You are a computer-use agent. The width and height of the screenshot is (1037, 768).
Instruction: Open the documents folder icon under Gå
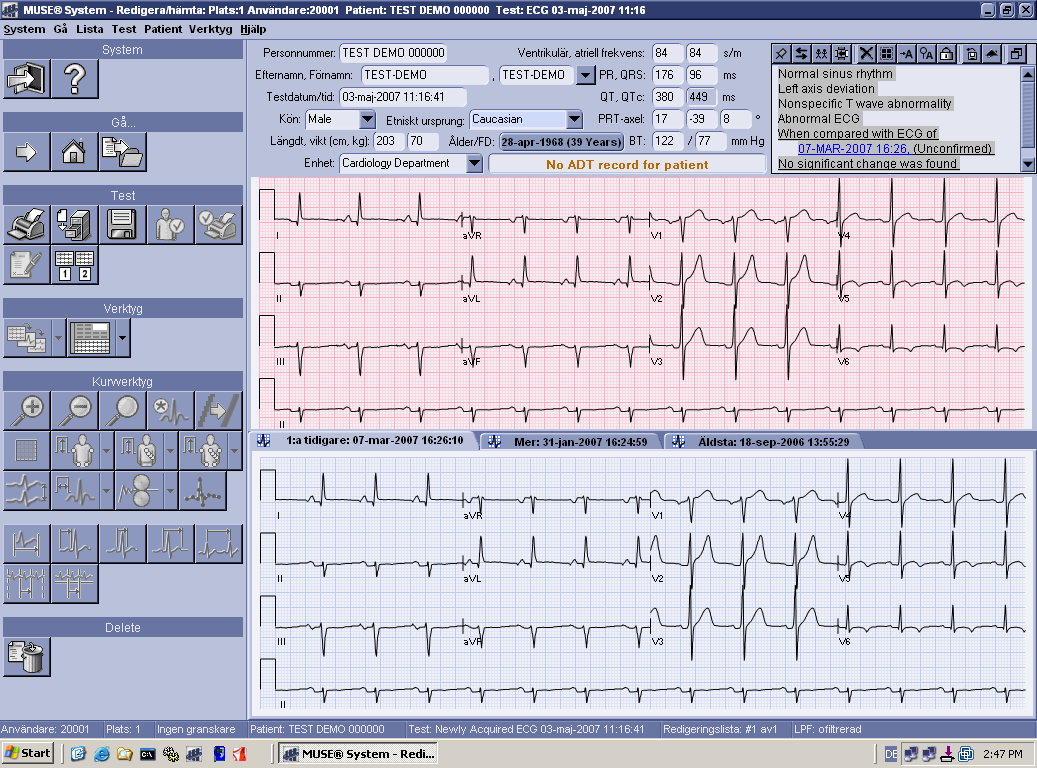tap(122, 152)
